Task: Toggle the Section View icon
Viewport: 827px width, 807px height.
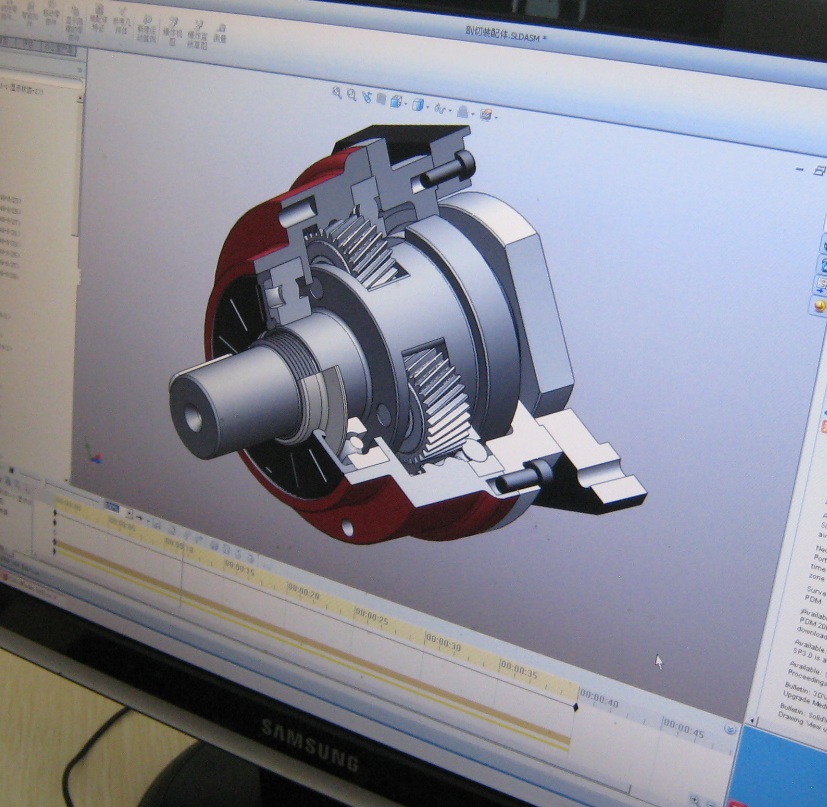Action: (x=381, y=99)
